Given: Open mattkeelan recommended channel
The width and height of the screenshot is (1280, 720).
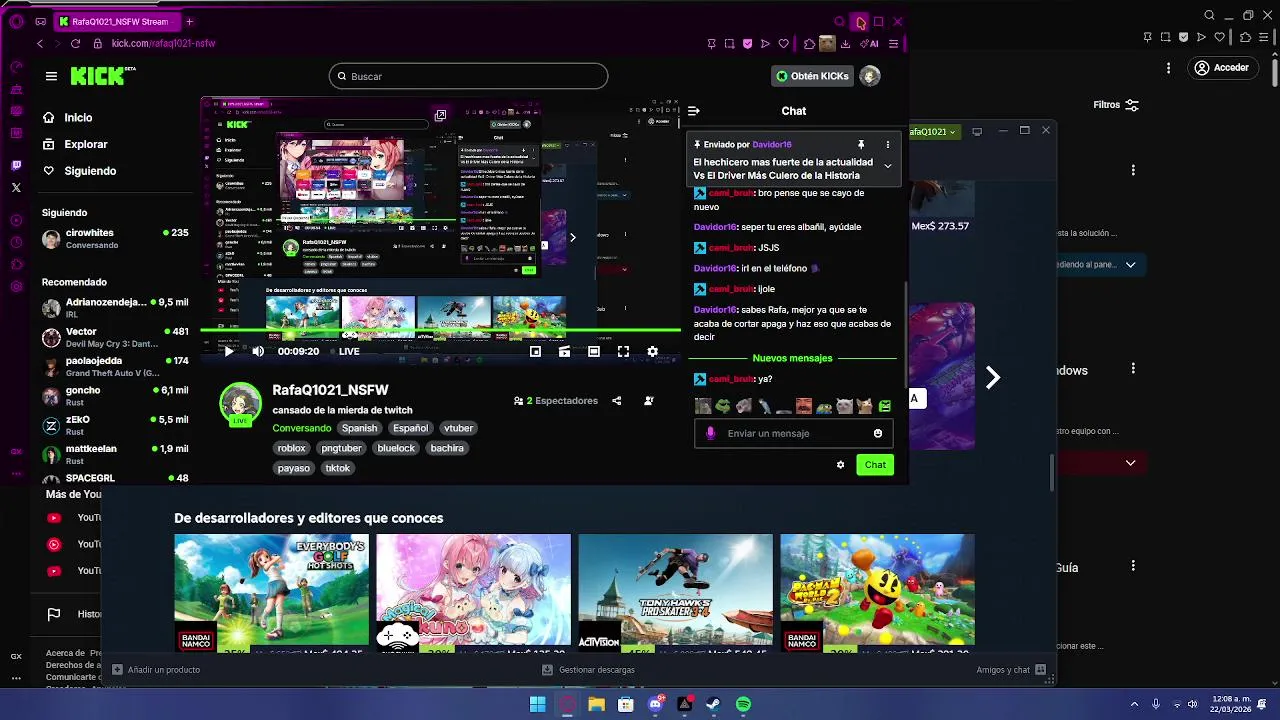Looking at the screenshot, I should (x=115, y=454).
